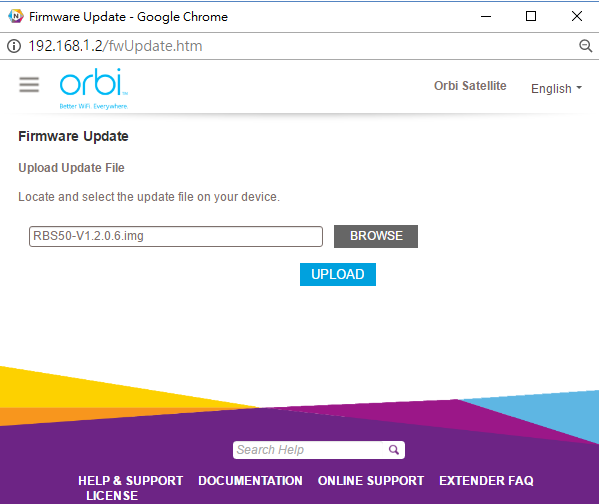The height and width of the screenshot is (504, 599).
Task: Expand the English language dropdown
Action: coord(556,88)
